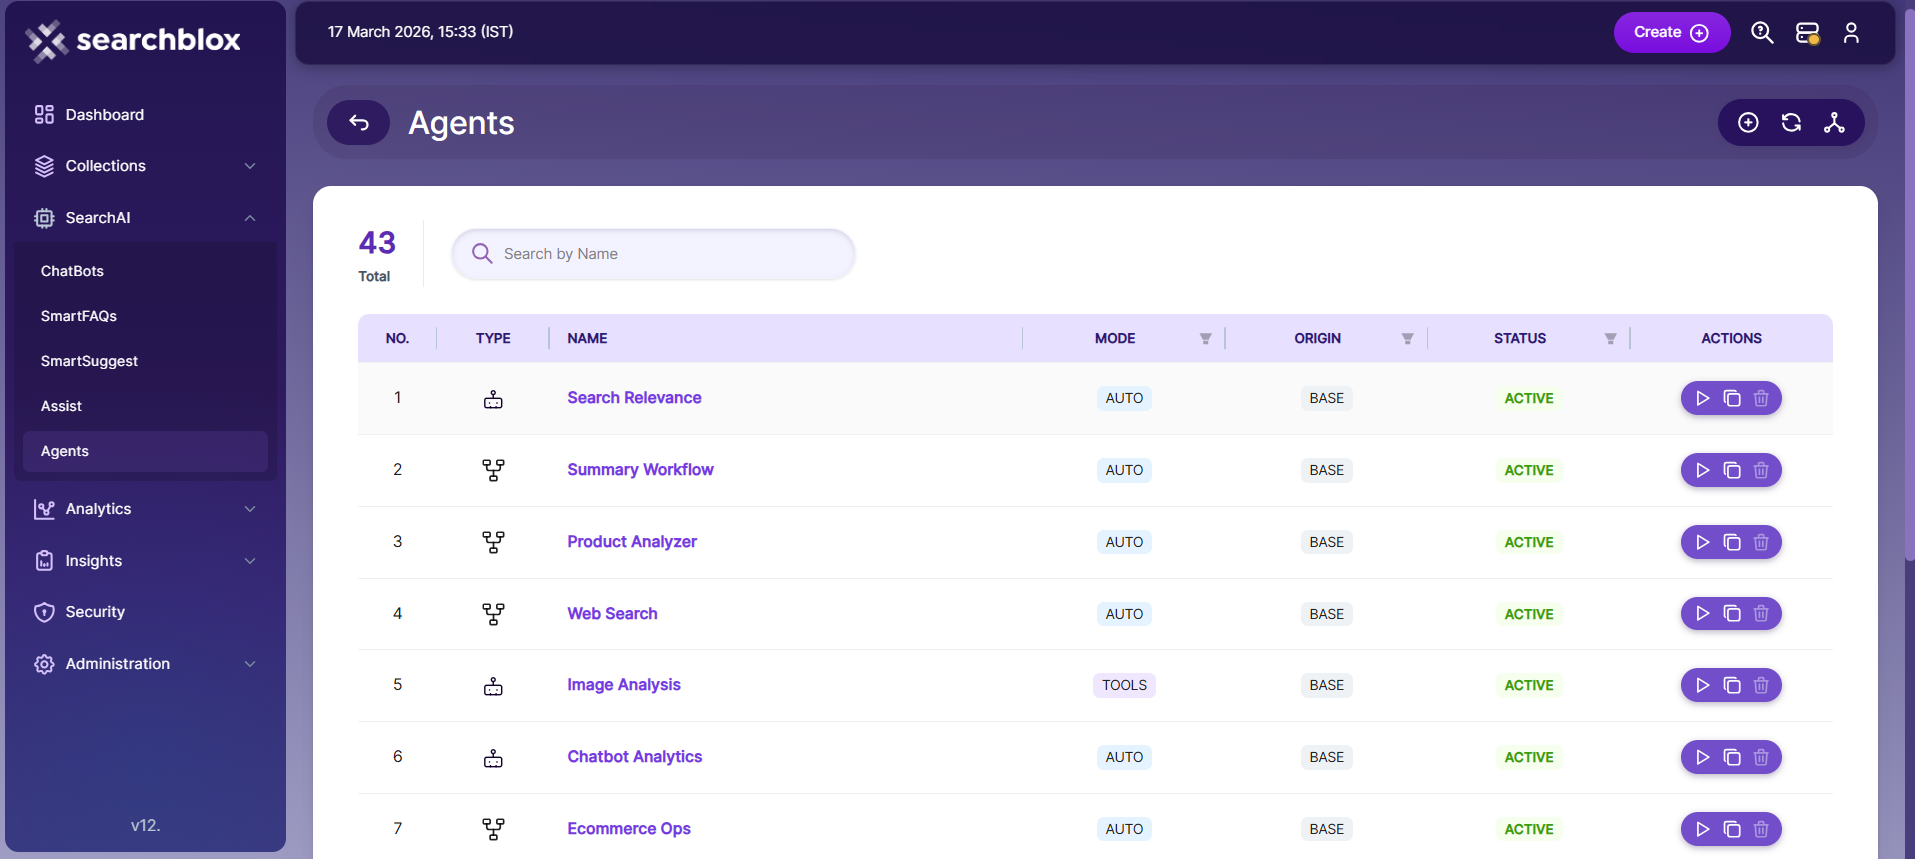Screen dimensions: 1915x859
Task: Click the NAME column header
Action: point(587,339)
